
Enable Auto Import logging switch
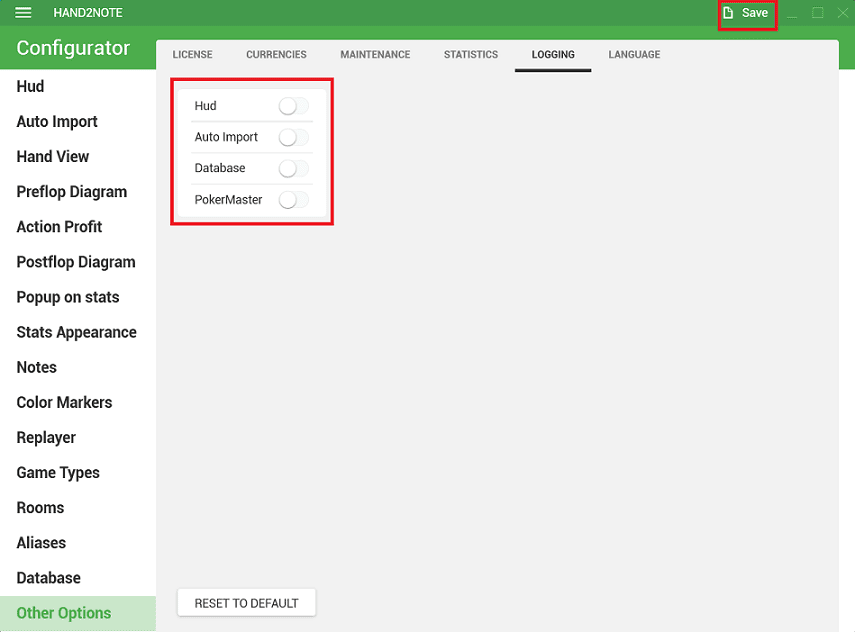[294, 137]
